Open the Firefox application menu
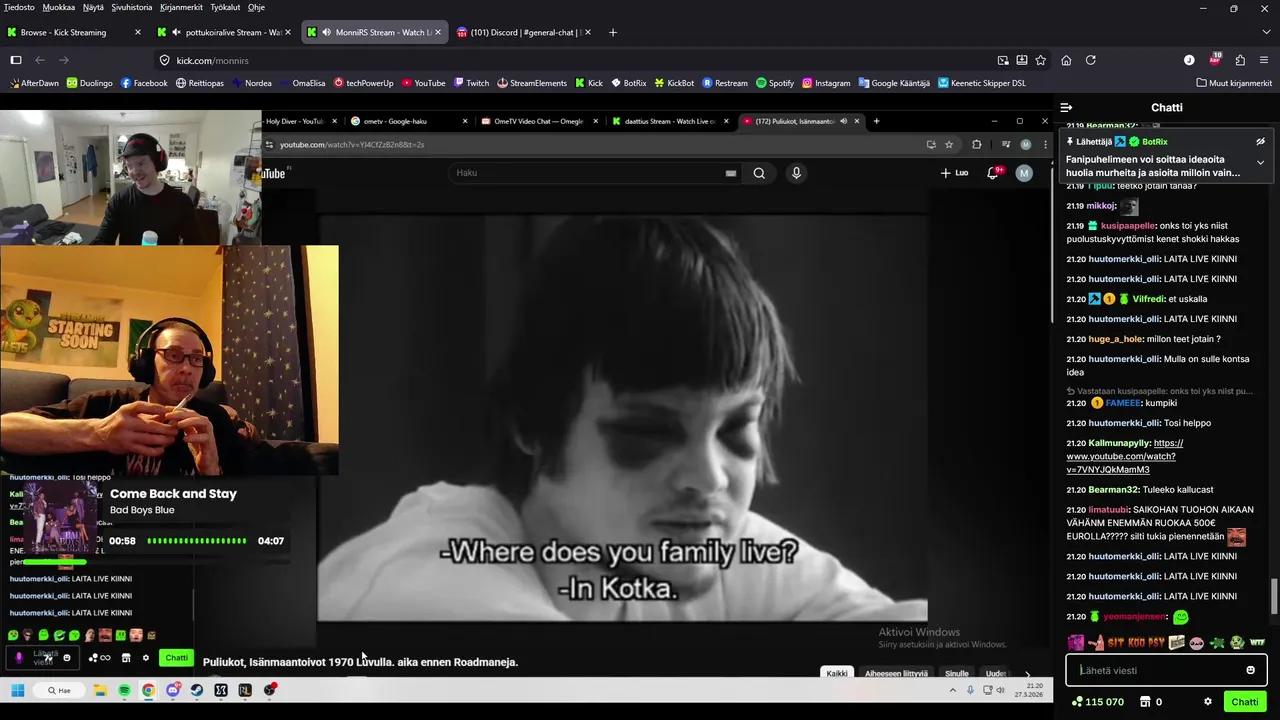1280x720 pixels. 1265,60
